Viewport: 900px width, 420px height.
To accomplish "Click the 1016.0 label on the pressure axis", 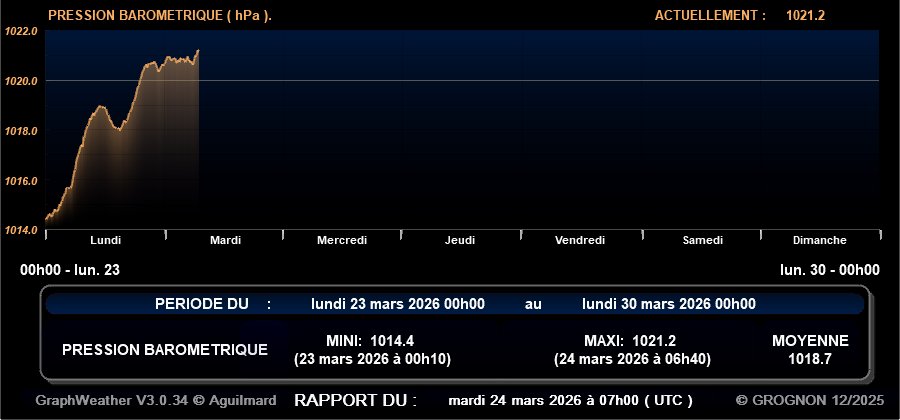I will (x=22, y=181).
